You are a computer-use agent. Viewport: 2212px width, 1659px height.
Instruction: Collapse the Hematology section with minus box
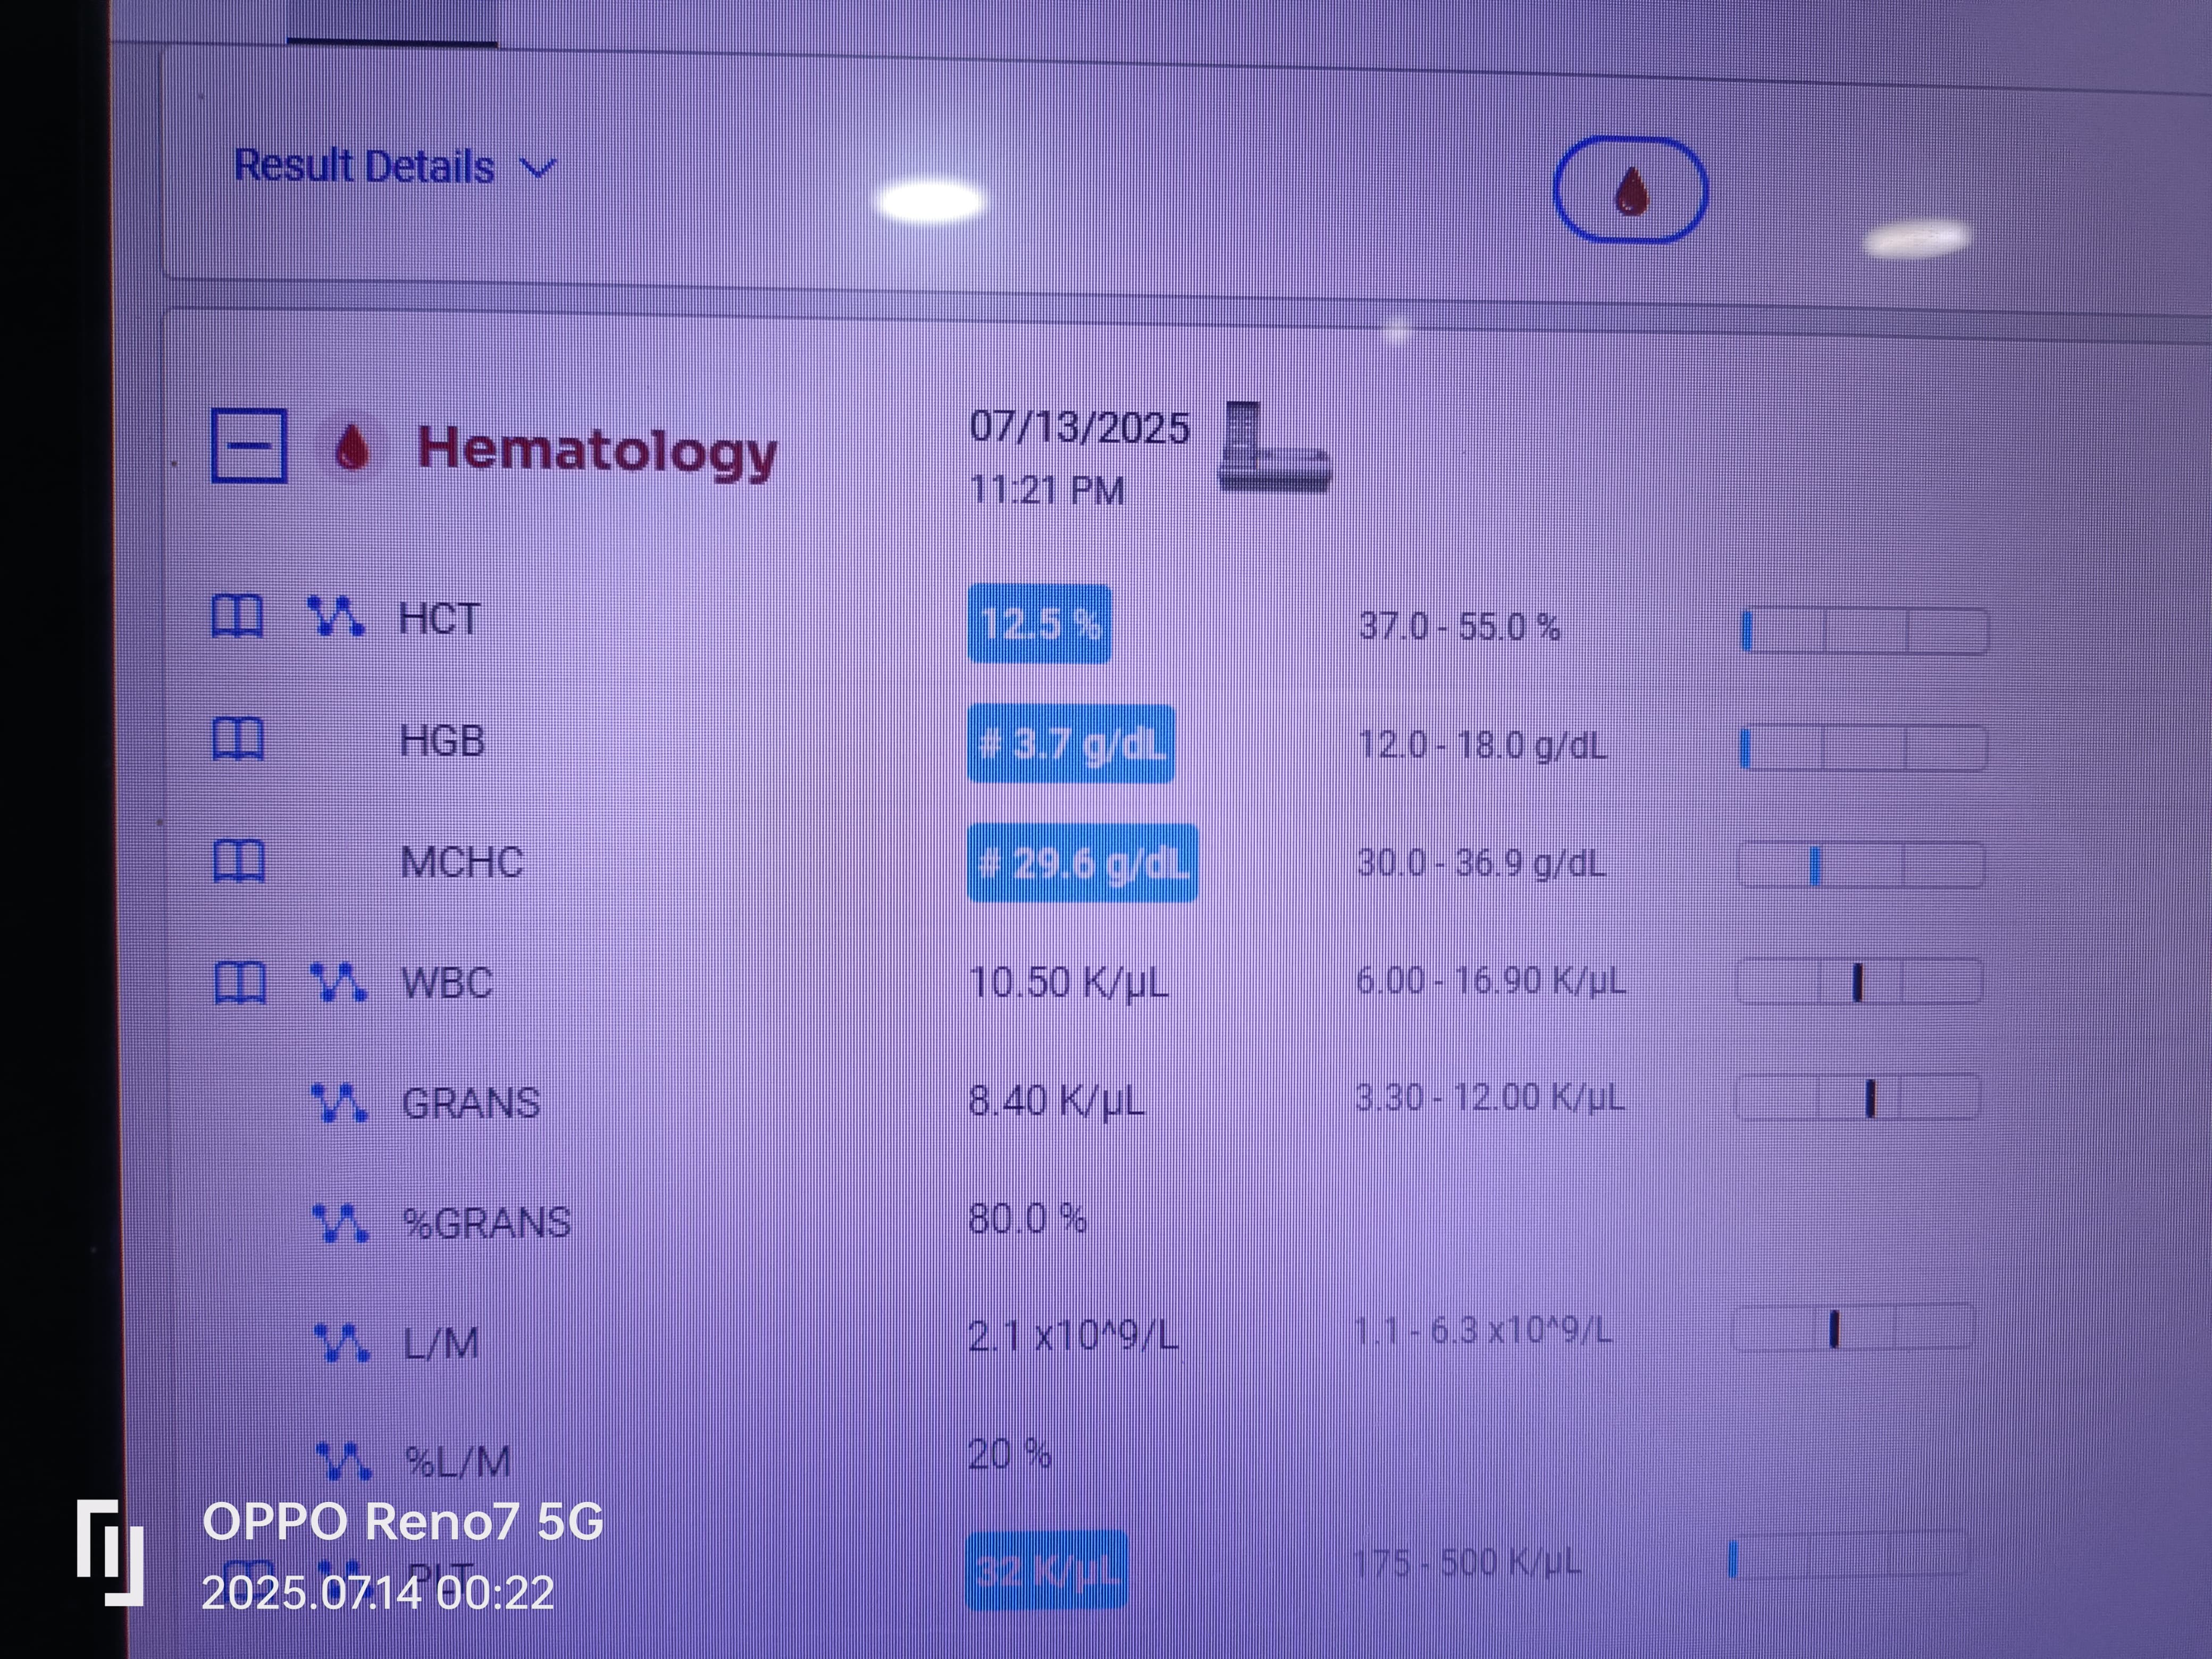[249, 446]
